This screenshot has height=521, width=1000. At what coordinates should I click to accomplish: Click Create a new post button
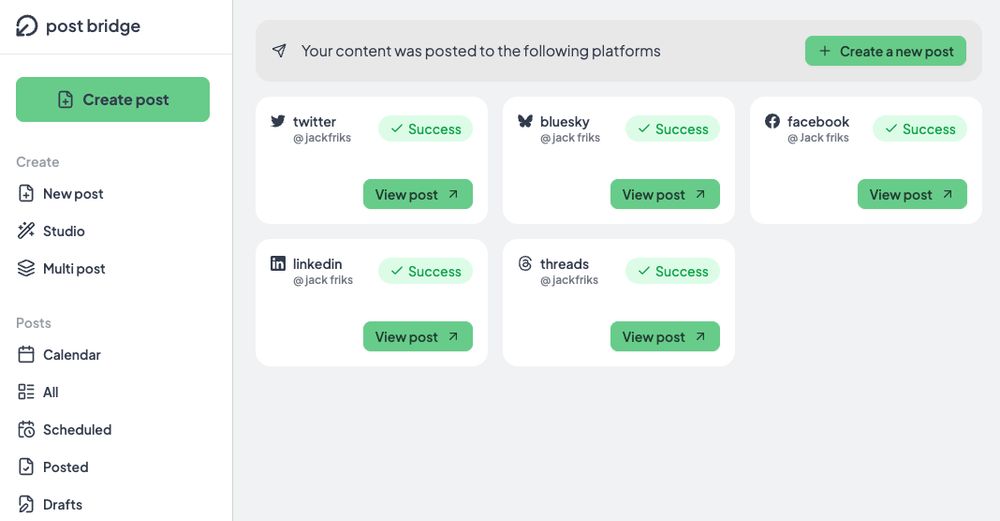click(885, 51)
